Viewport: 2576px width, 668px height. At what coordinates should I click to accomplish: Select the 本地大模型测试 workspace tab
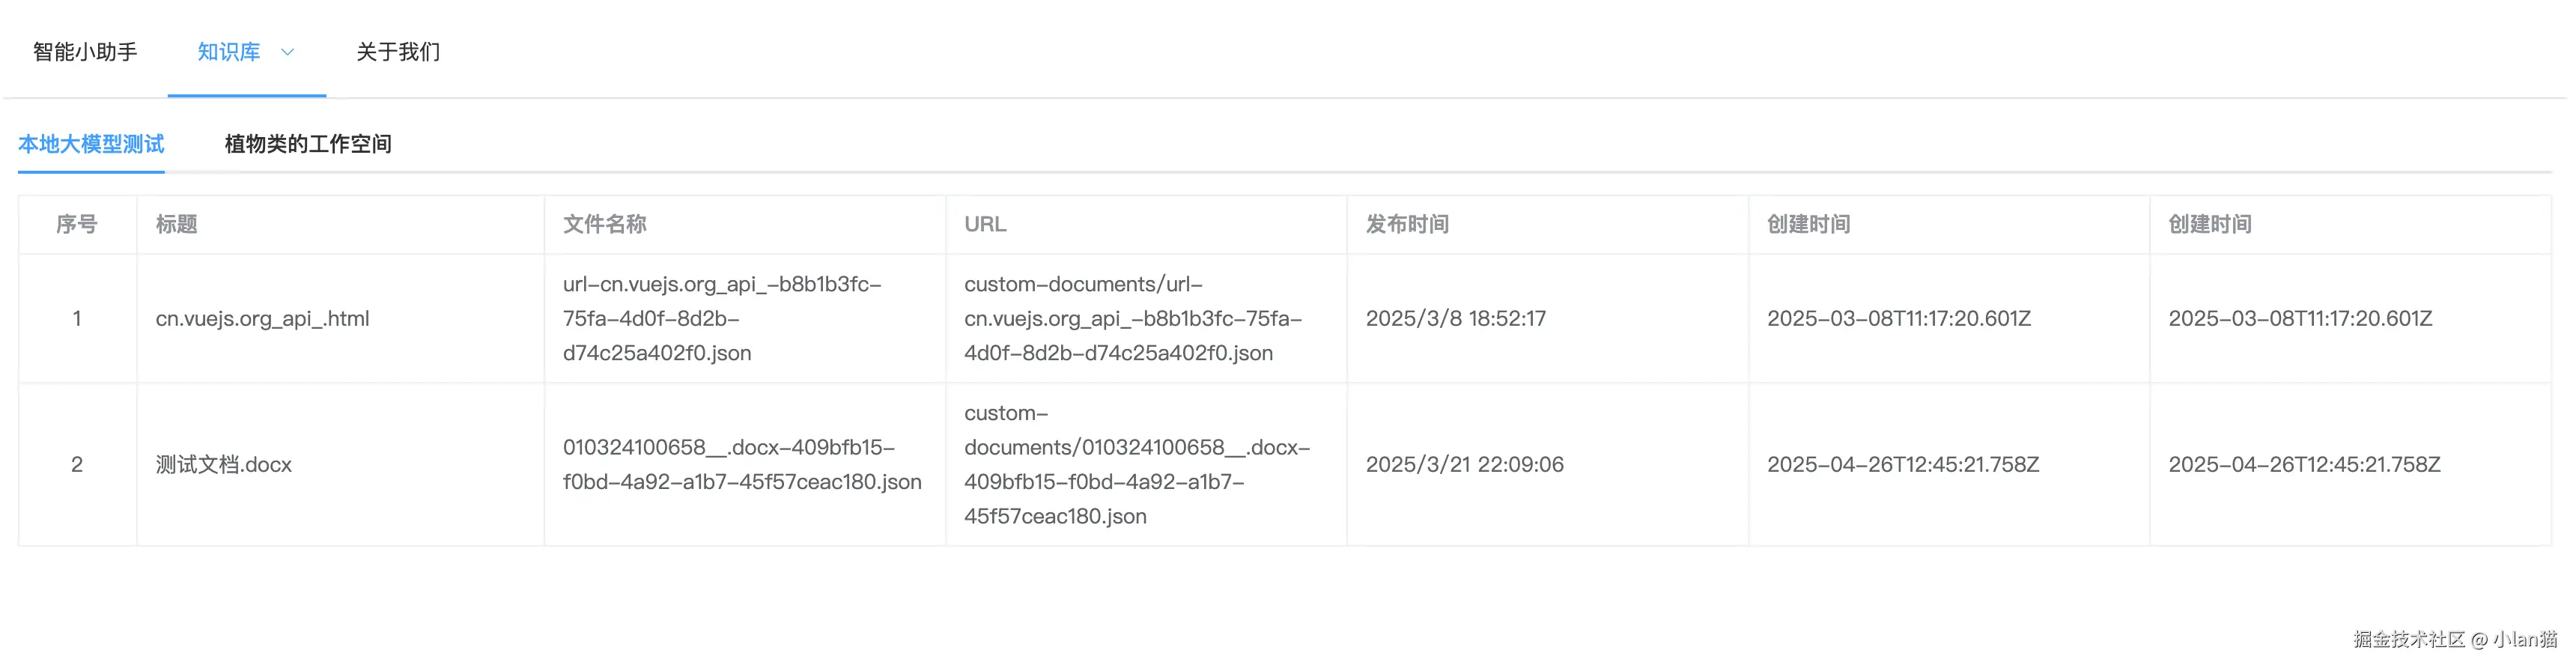[91, 144]
